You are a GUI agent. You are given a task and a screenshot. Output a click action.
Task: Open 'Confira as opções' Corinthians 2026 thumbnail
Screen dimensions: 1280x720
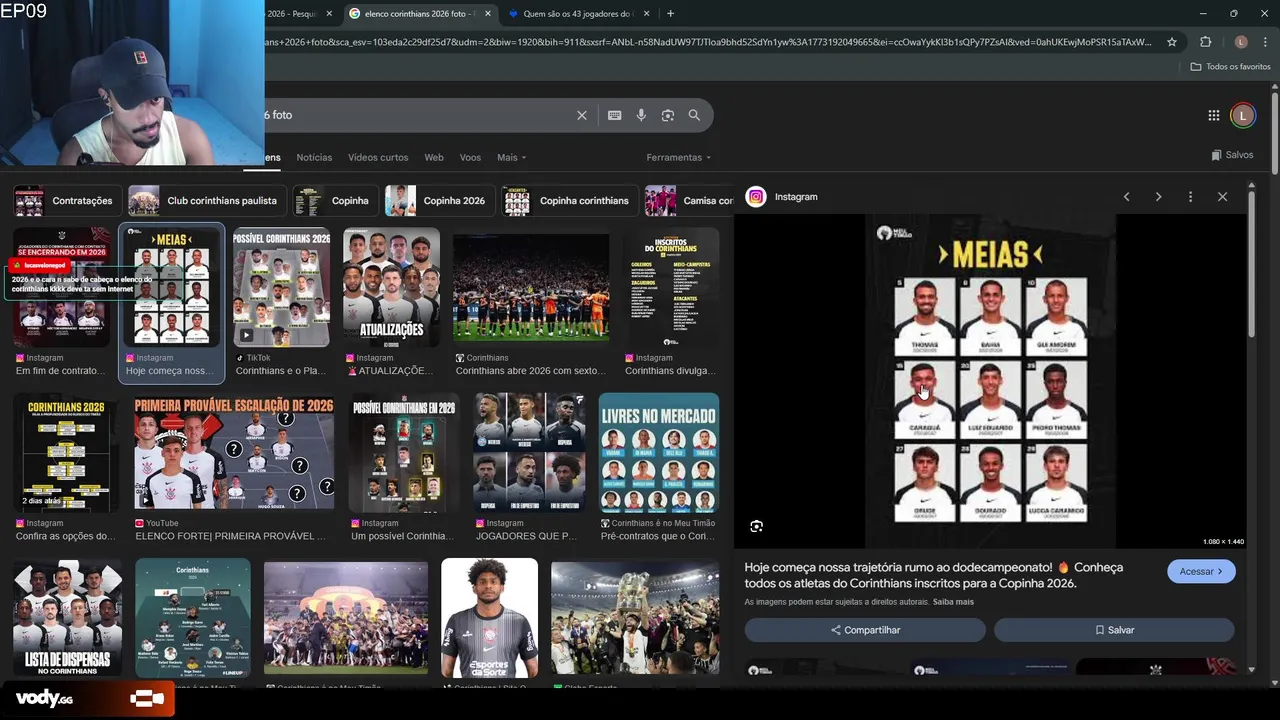66,453
